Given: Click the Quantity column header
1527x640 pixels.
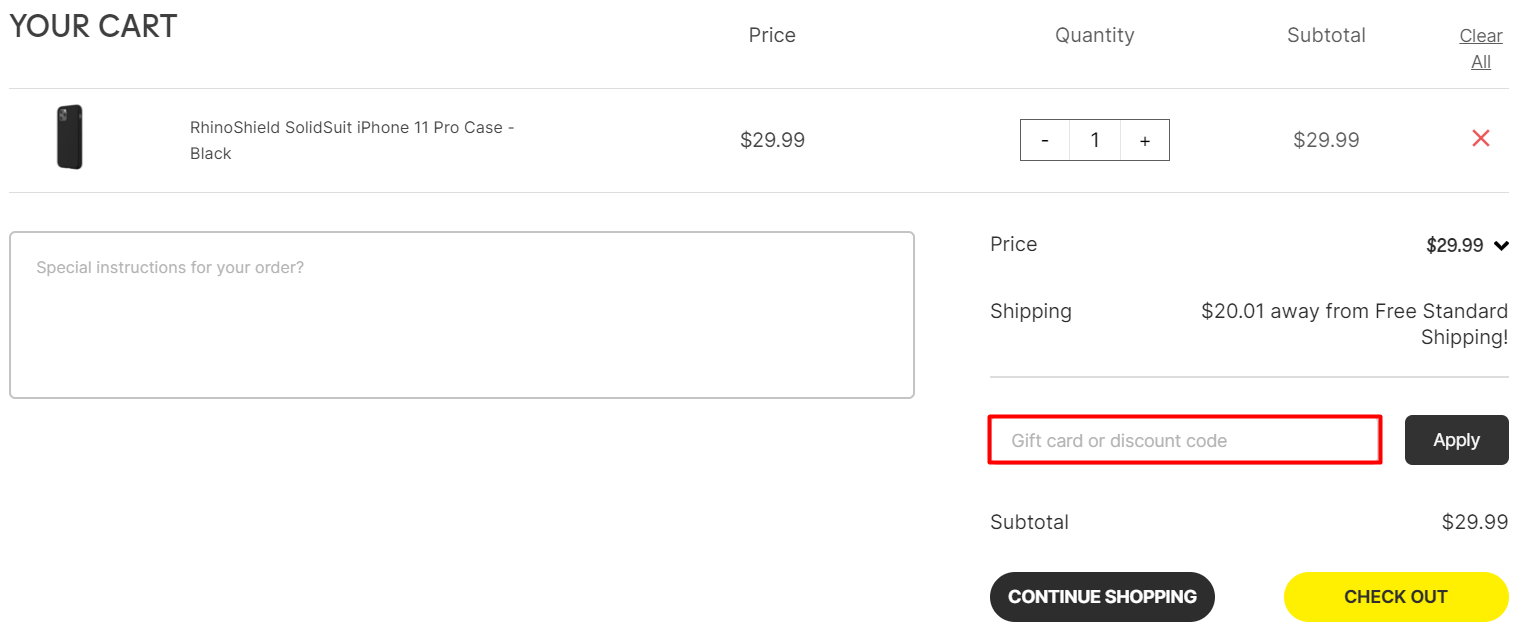Looking at the screenshot, I should [1094, 35].
